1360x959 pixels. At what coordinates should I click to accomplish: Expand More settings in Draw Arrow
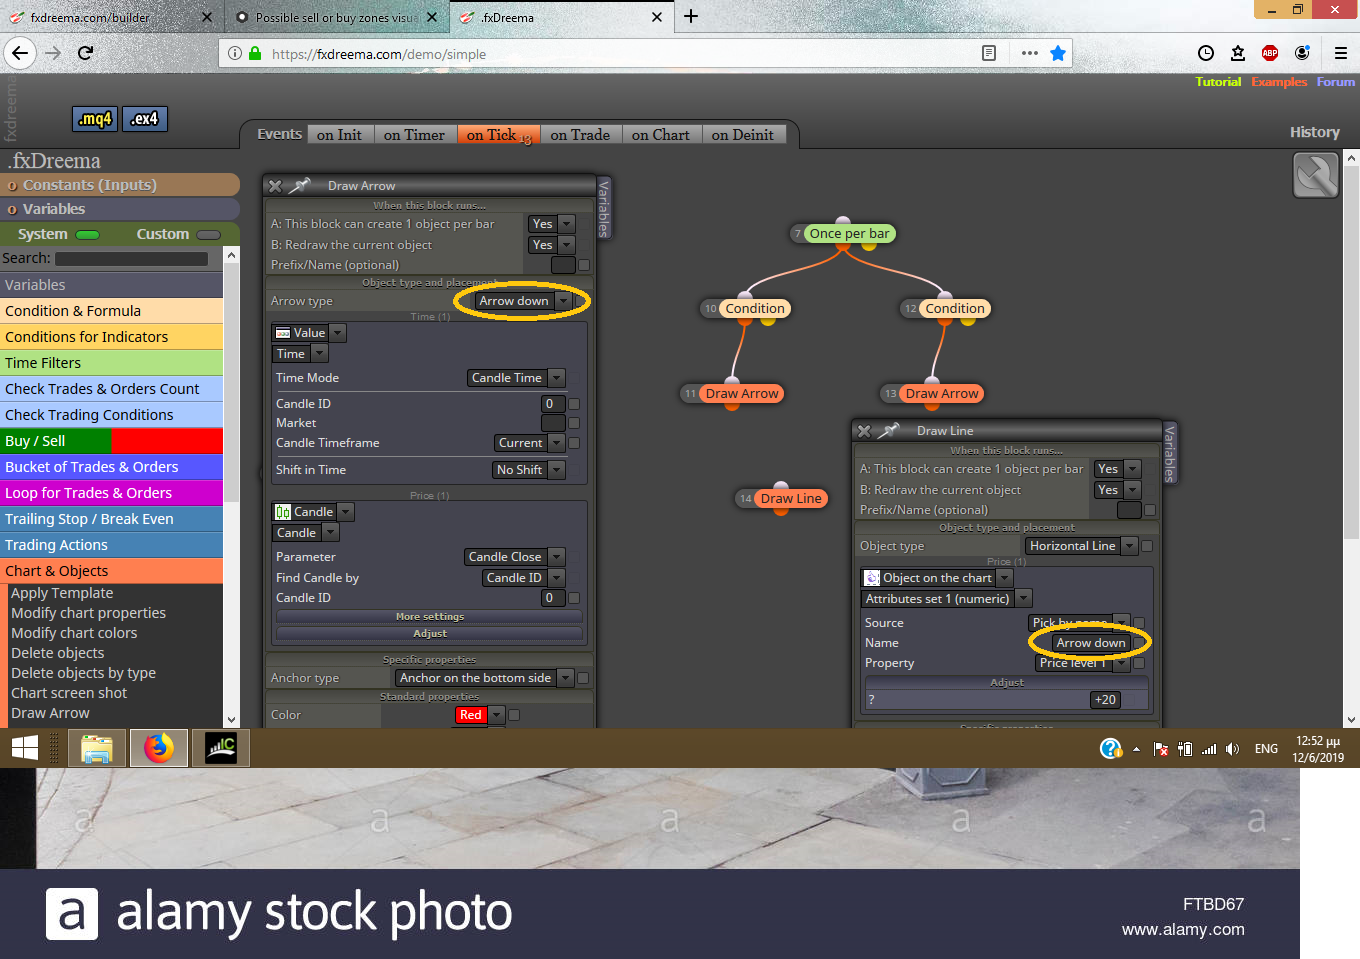430,617
